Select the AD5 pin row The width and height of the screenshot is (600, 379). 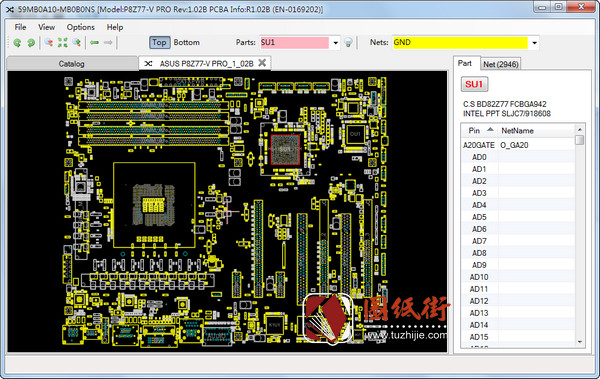pyautogui.click(x=518, y=217)
